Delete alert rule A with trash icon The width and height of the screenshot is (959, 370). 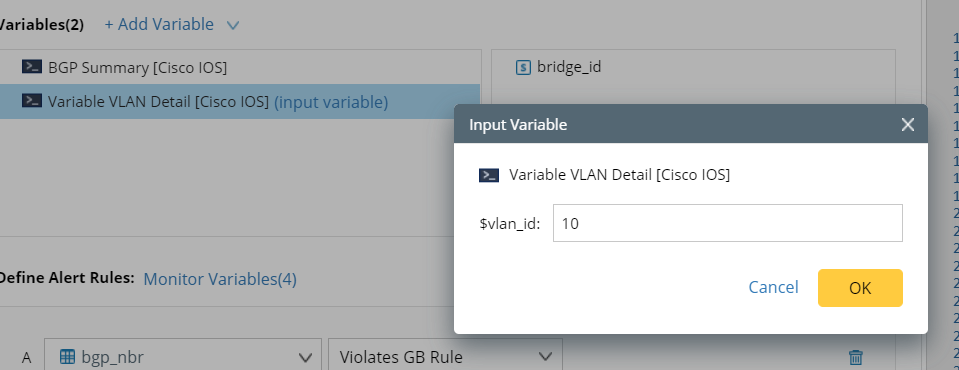pos(856,357)
